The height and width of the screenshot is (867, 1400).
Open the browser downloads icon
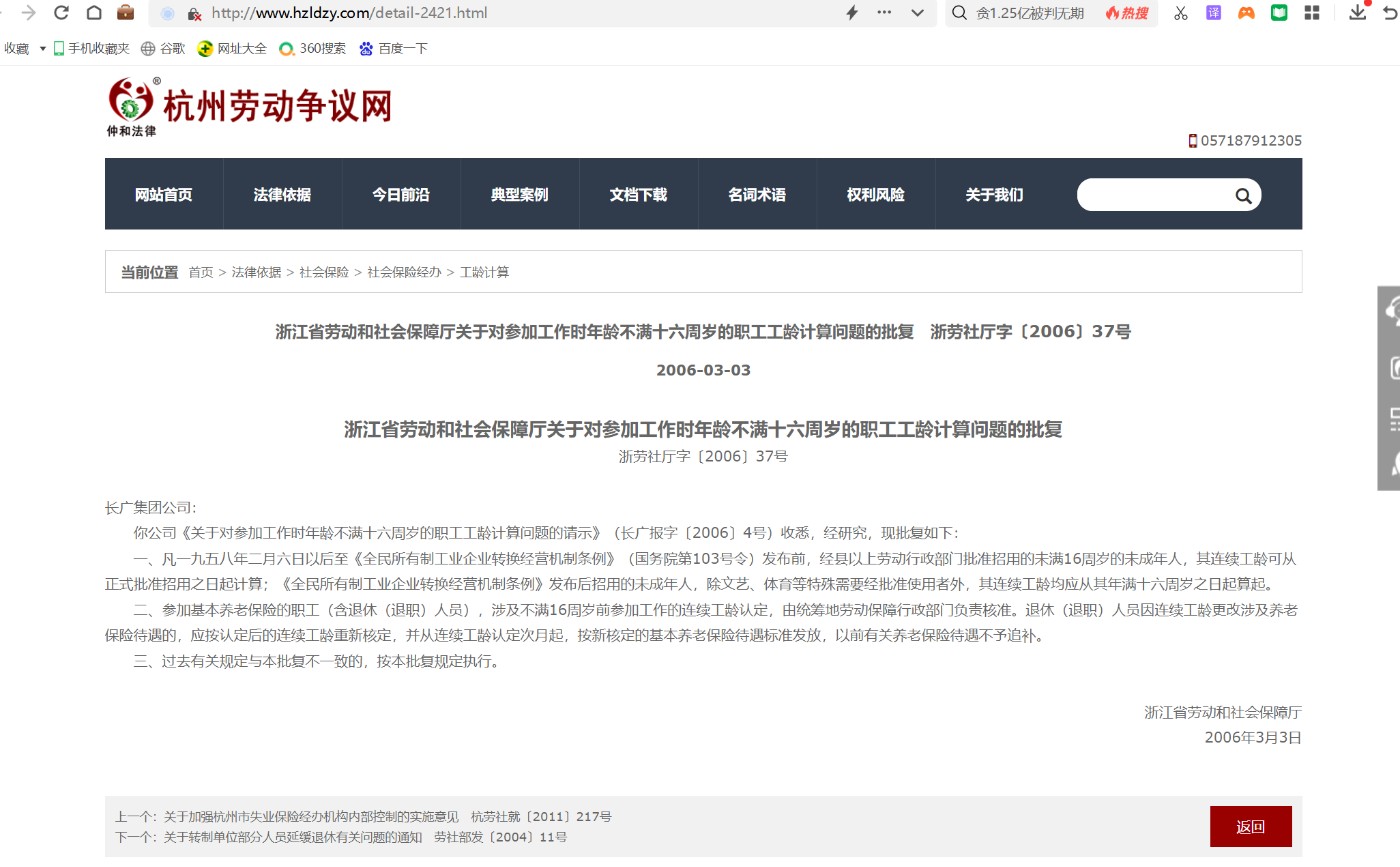coord(1357,13)
